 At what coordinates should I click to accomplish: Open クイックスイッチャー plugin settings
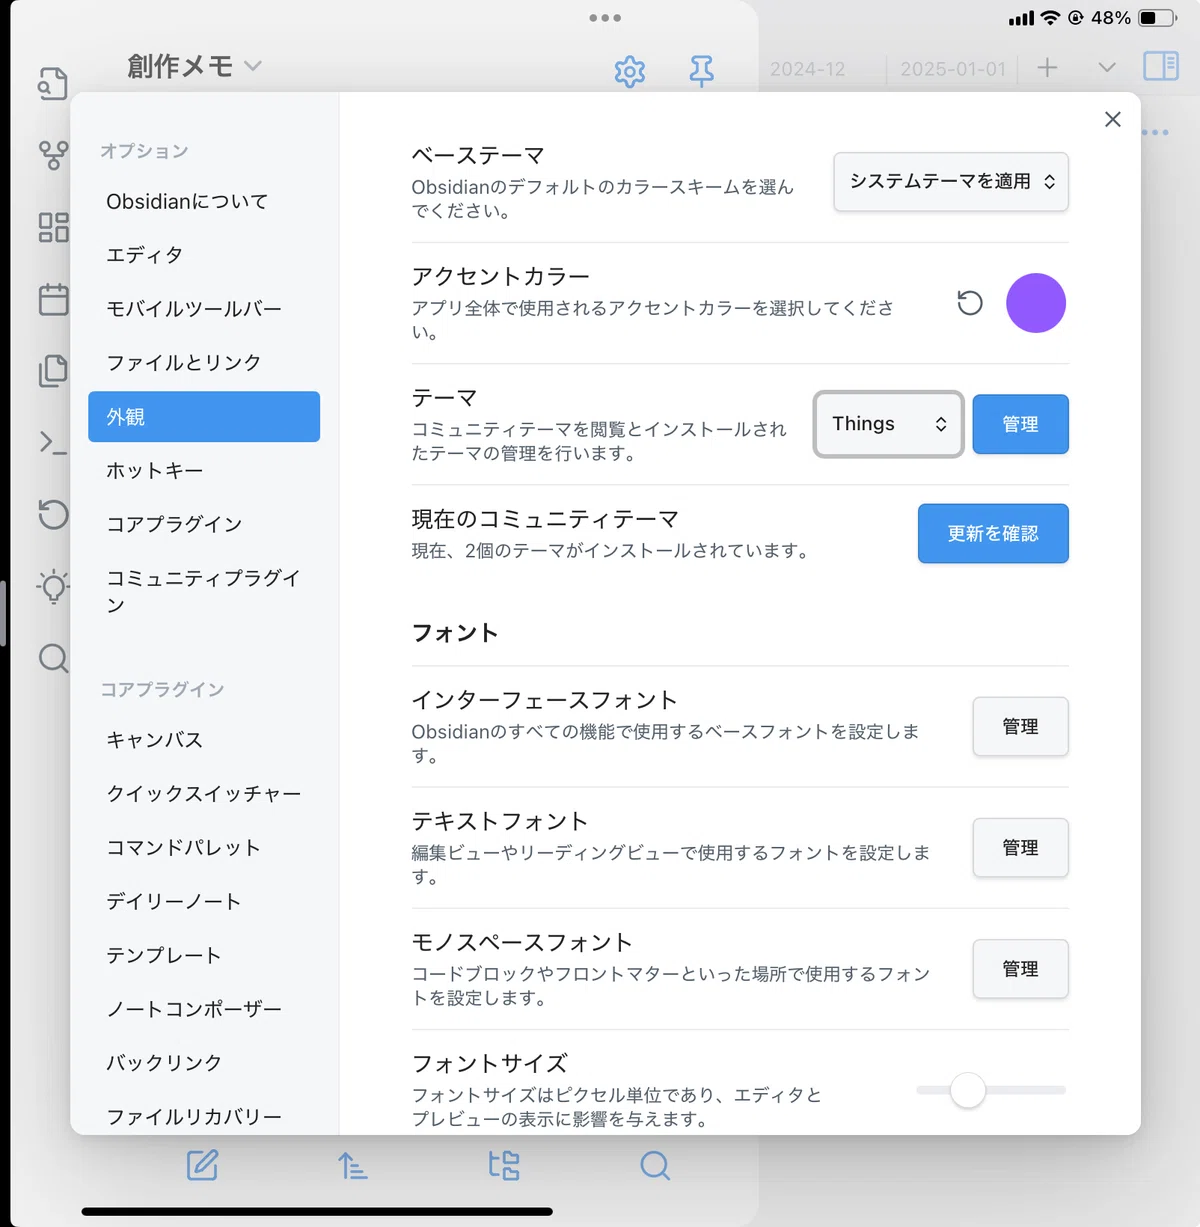tap(204, 794)
